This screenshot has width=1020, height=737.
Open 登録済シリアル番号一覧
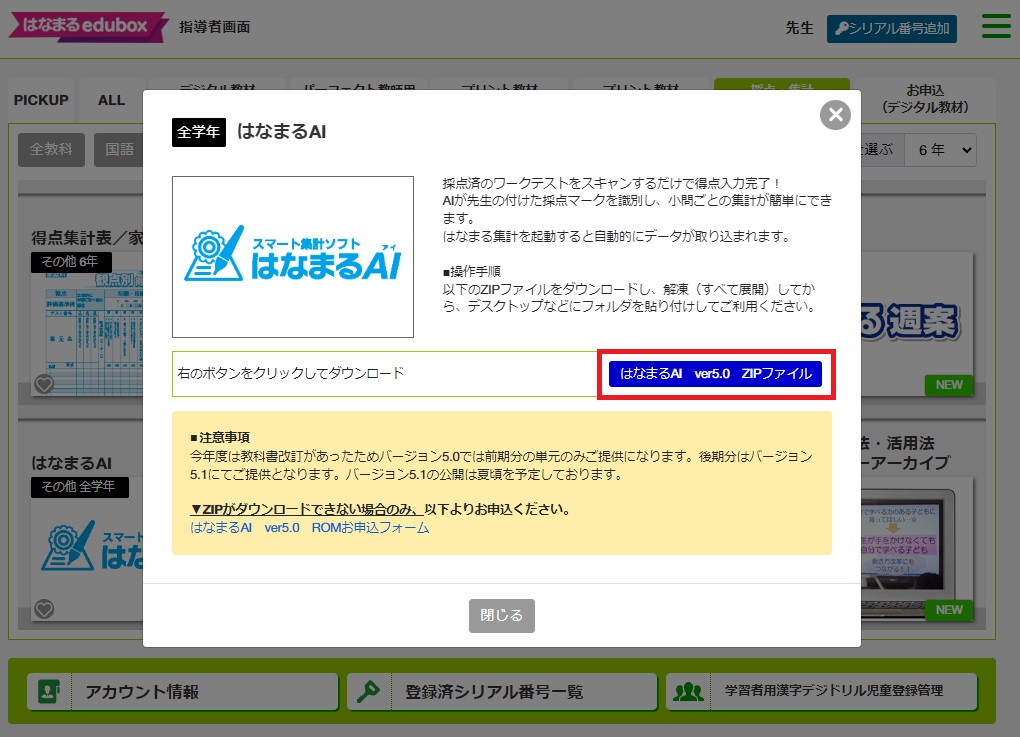(502, 691)
